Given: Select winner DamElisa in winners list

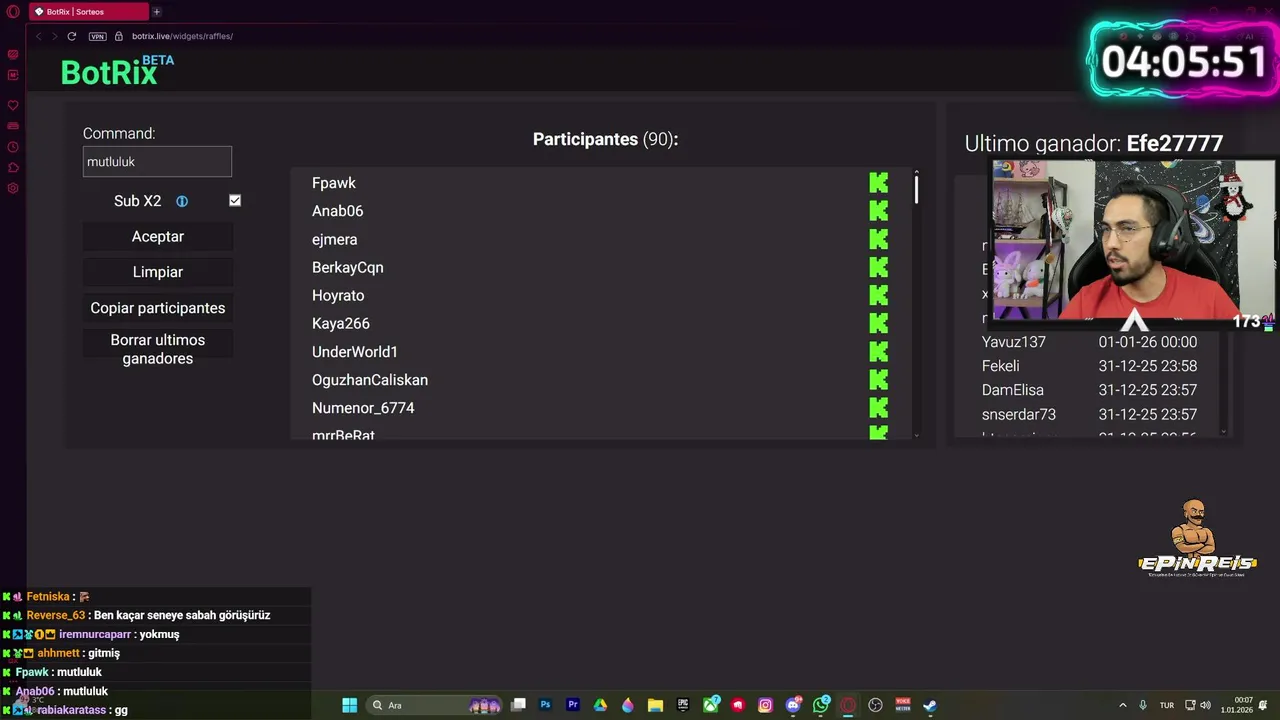Looking at the screenshot, I should (x=1013, y=390).
